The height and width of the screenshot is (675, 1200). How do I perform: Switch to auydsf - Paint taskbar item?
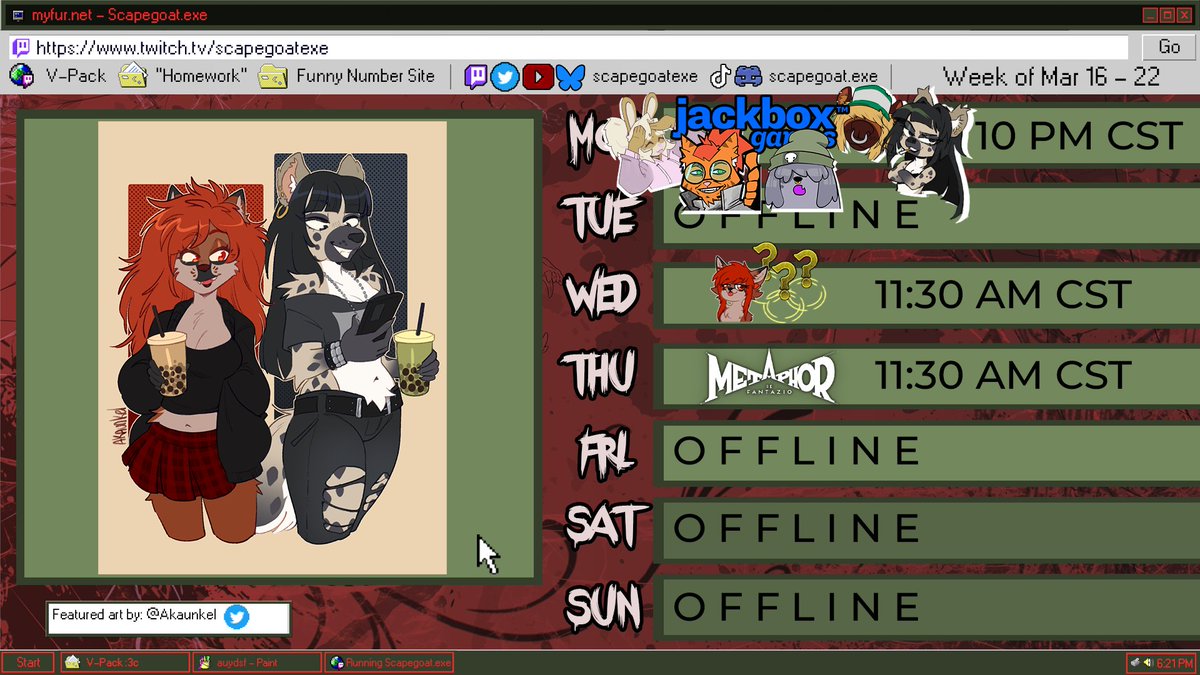pos(258,662)
